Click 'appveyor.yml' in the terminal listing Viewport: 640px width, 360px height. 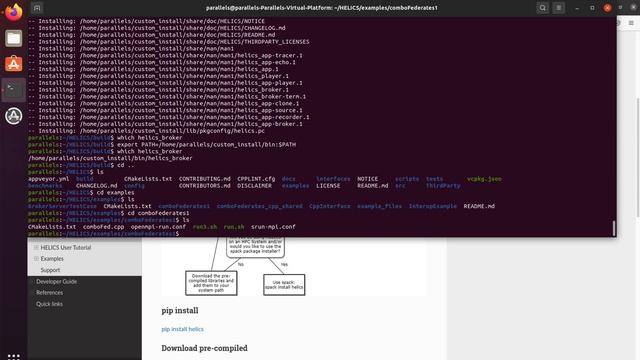pyautogui.click(x=49, y=179)
